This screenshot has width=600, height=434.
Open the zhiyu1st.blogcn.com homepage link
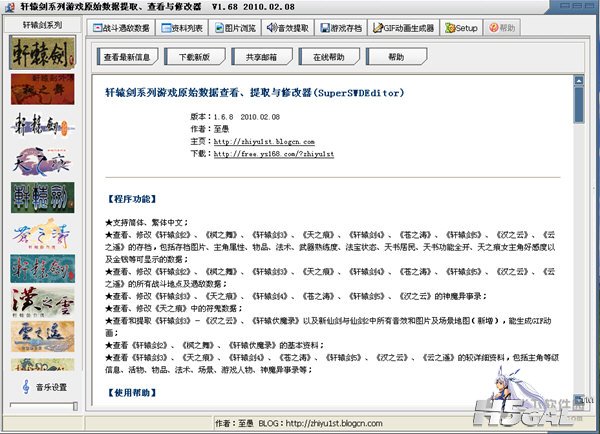tap(264, 142)
